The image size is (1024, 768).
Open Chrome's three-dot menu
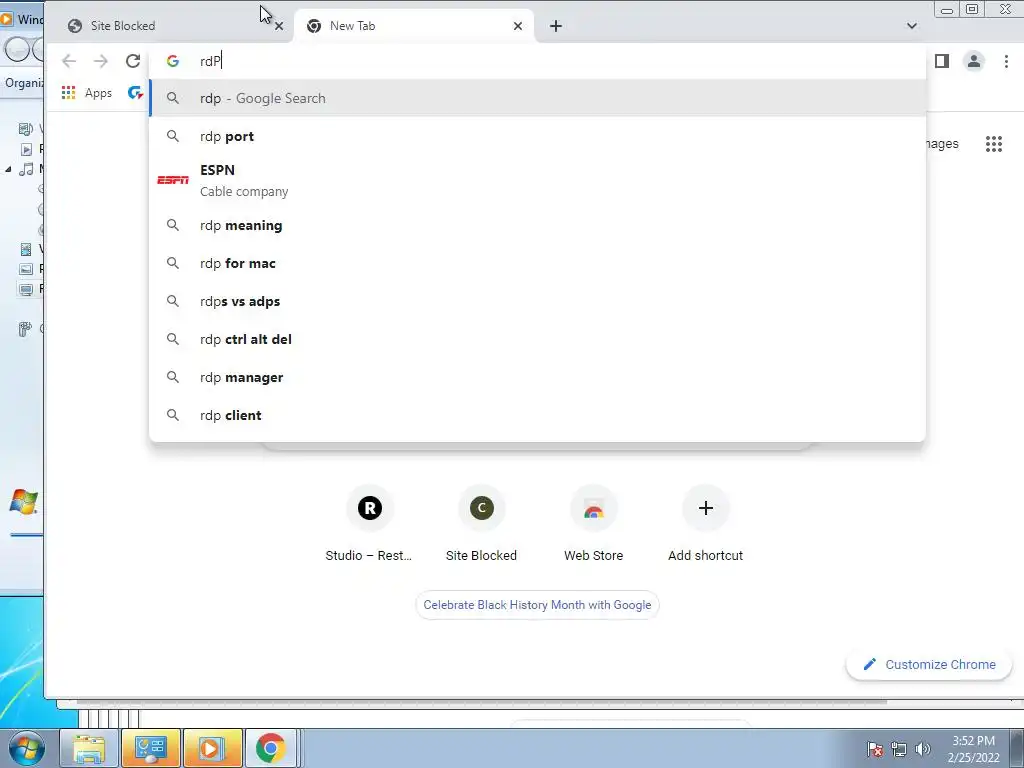[x=1006, y=61]
